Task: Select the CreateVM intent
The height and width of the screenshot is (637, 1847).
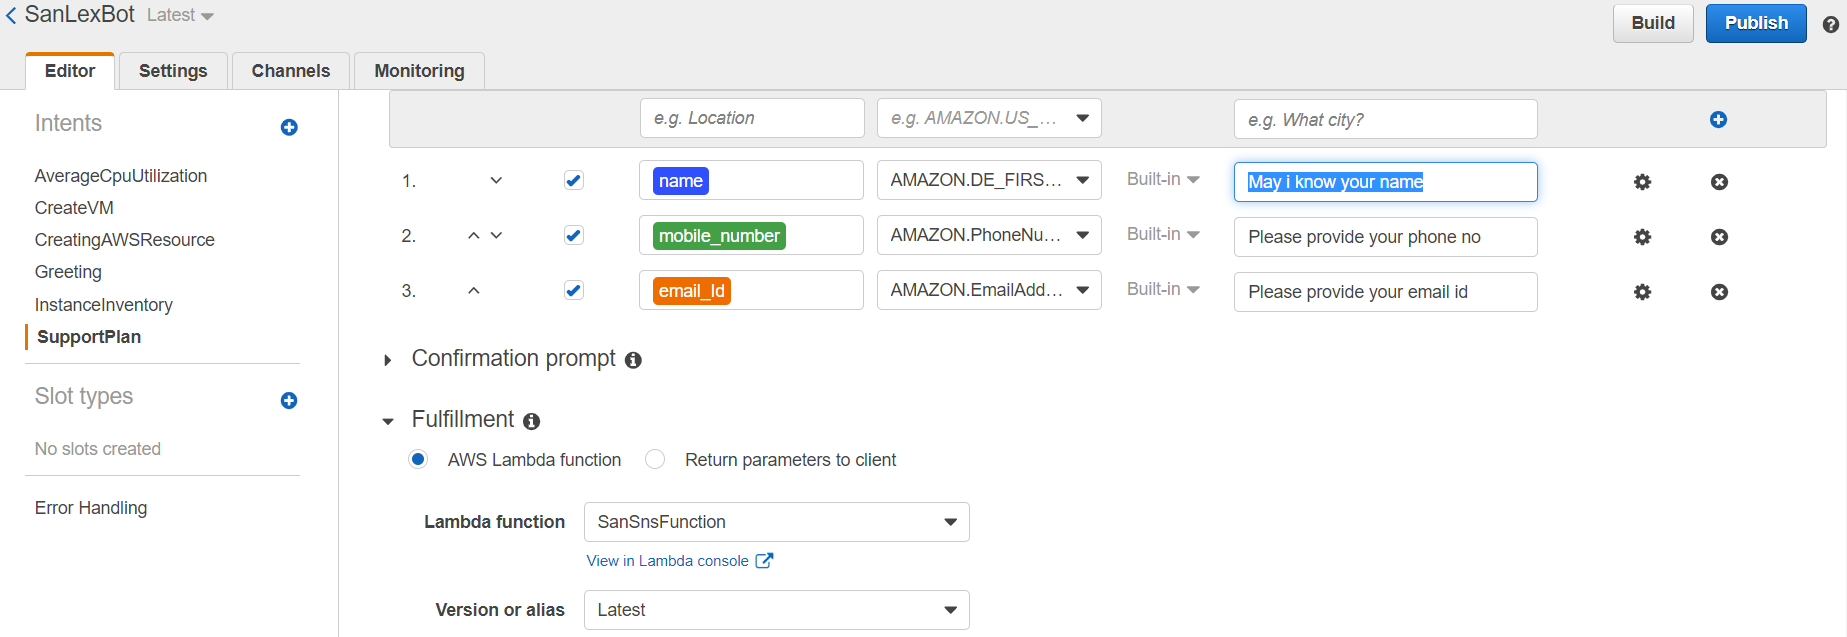Action: pos(74,208)
